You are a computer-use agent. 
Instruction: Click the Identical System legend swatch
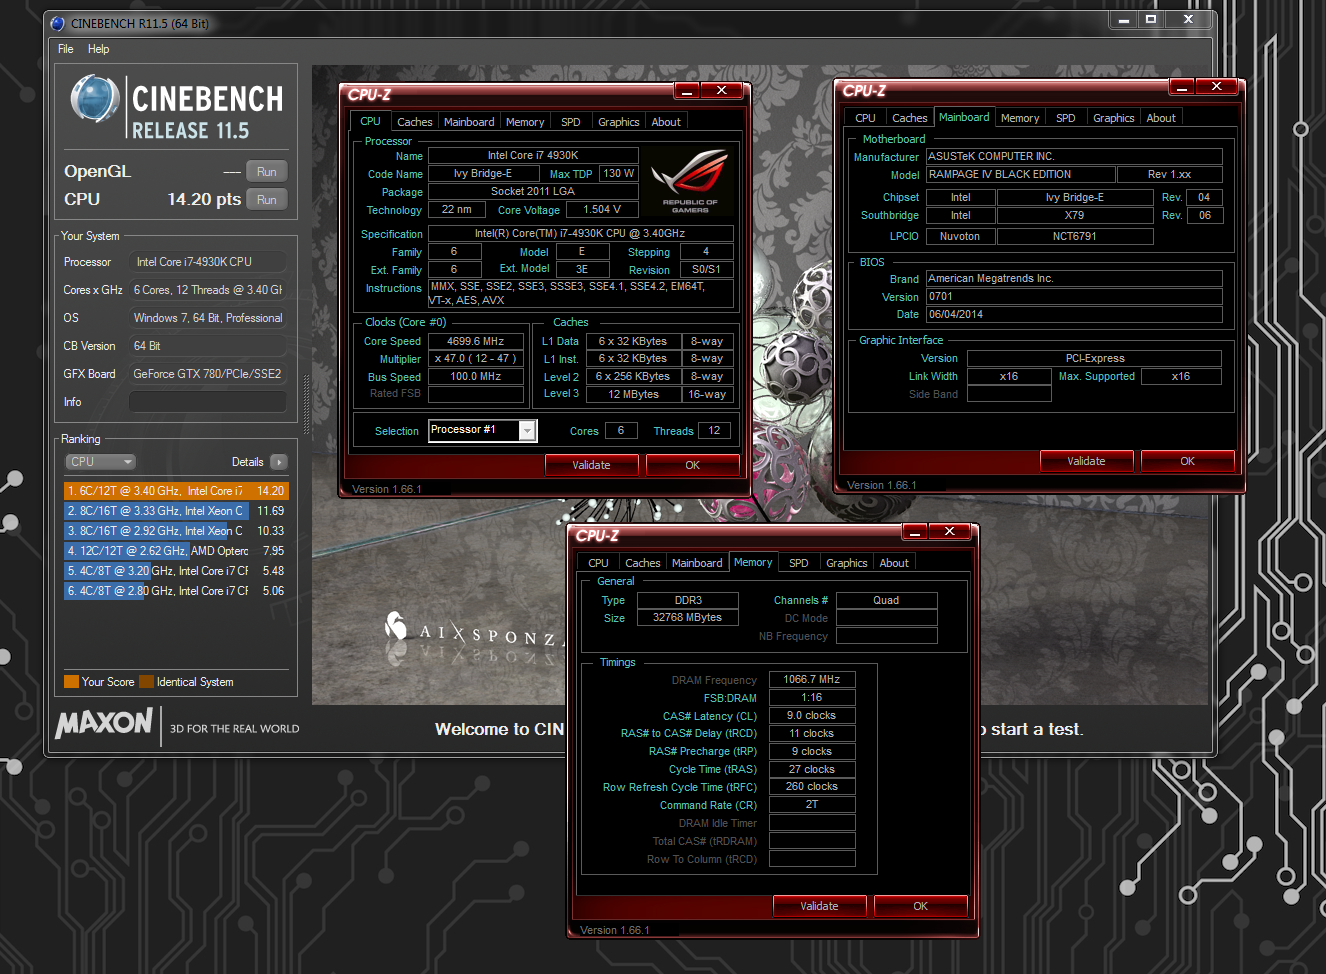point(146,682)
